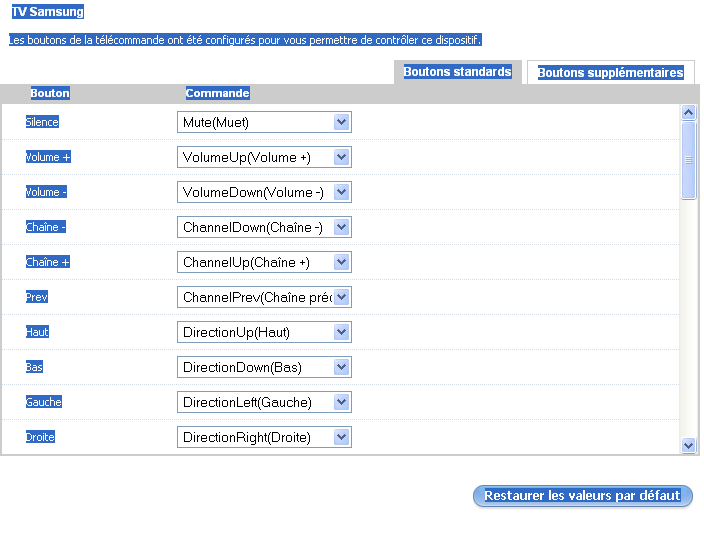Open the DirectionLeft(Gauche) dropdown
Screen dimensions: 704x550
341,402
